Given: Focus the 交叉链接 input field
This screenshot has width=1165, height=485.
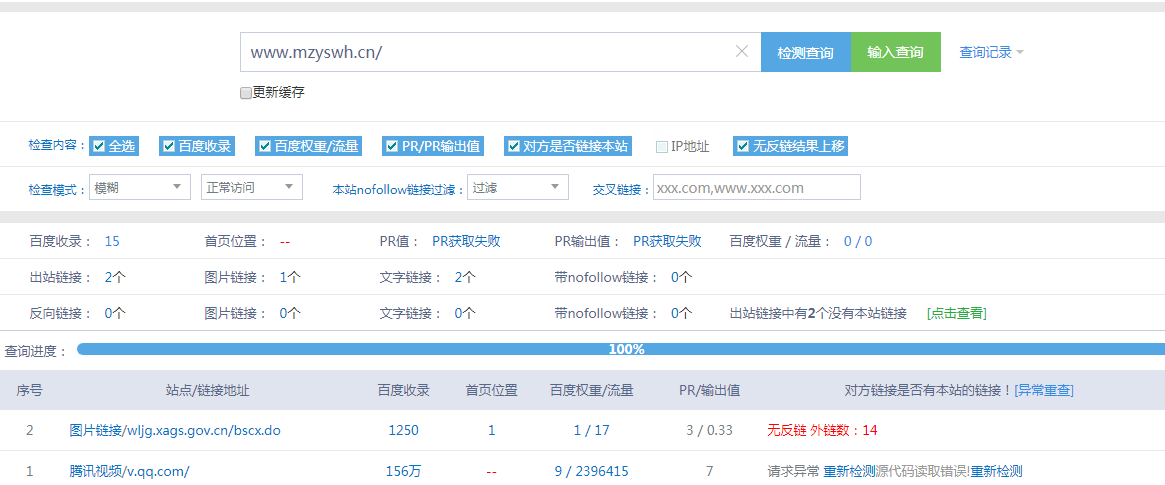Looking at the screenshot, I should tap(756, 188).
